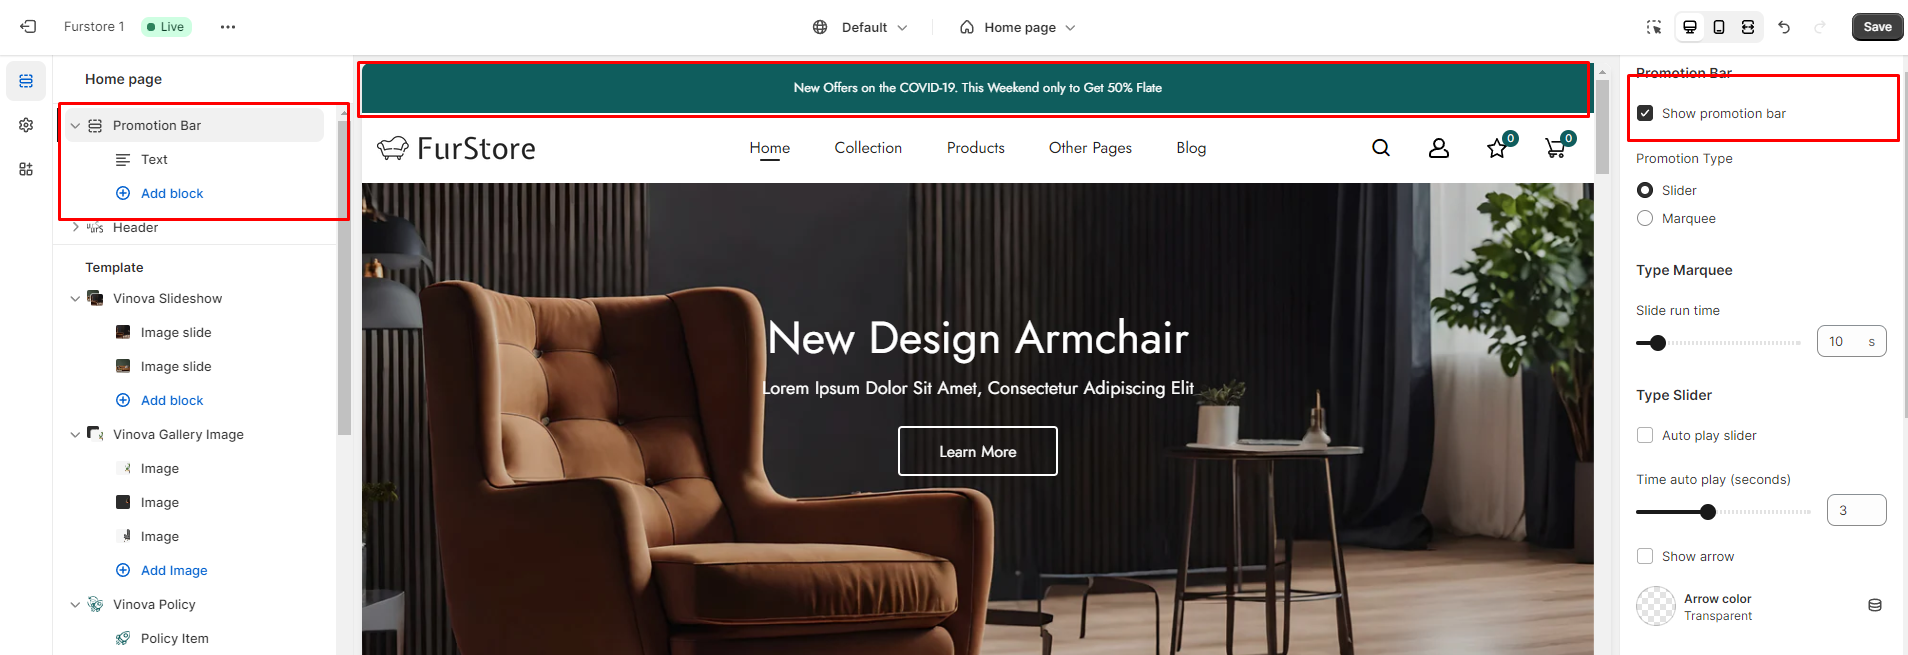
Task: Click Add Image under Vinova Gallery
Action: click(x=174, y=570)
